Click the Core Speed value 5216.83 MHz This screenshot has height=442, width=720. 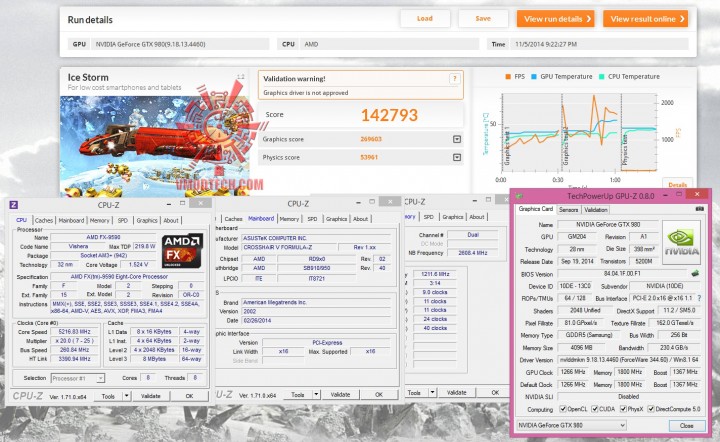(x=75, y=331)
